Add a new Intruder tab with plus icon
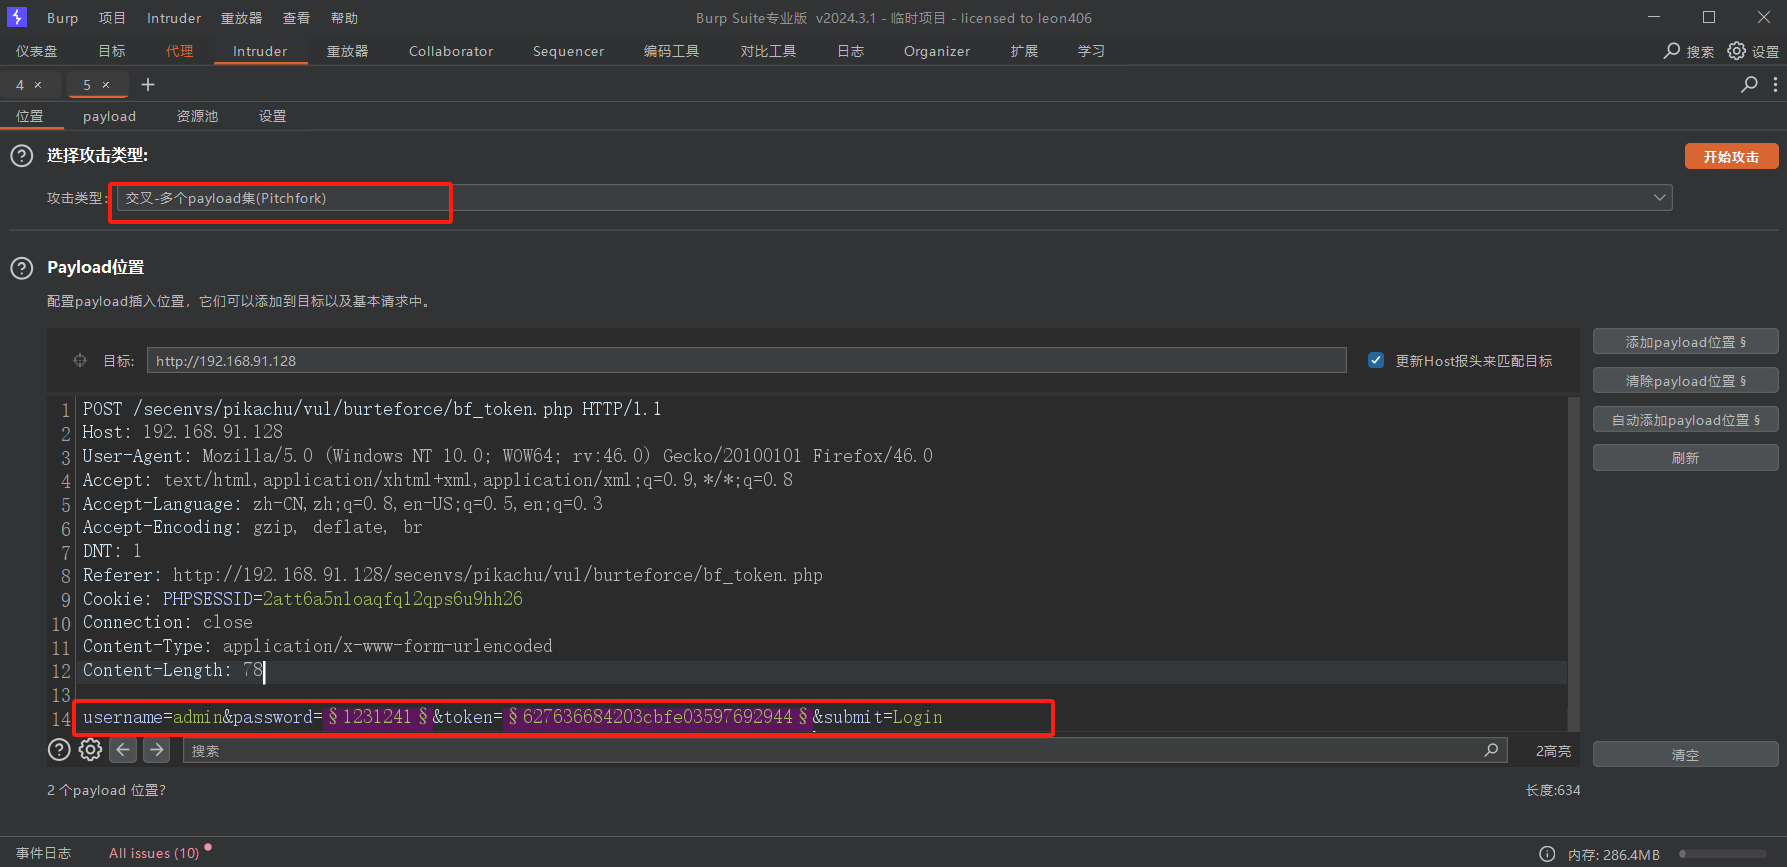Viewport: 1787px width, 867px height. click(148, 85)
